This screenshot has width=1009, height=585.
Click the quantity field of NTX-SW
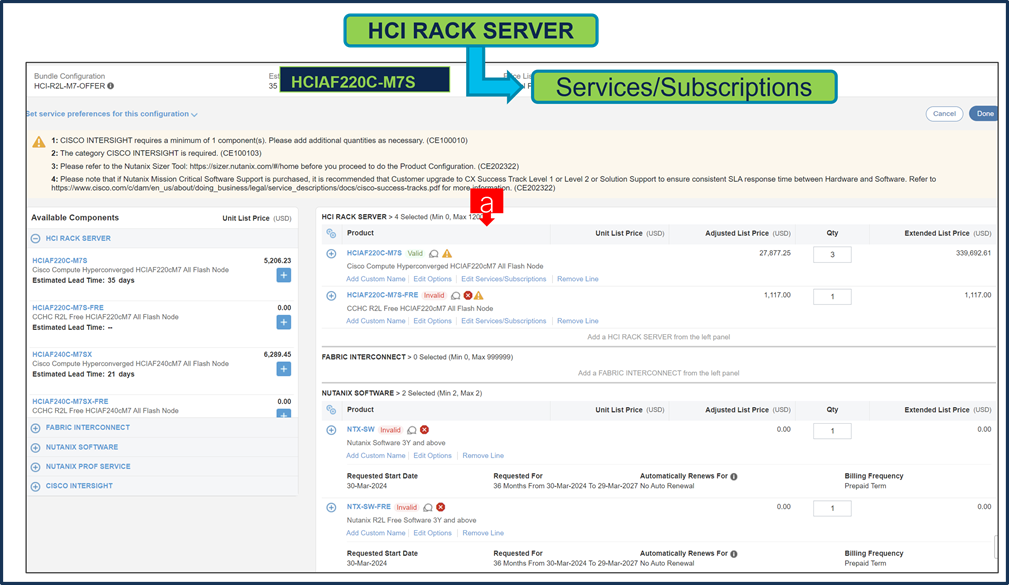point(832,431)
